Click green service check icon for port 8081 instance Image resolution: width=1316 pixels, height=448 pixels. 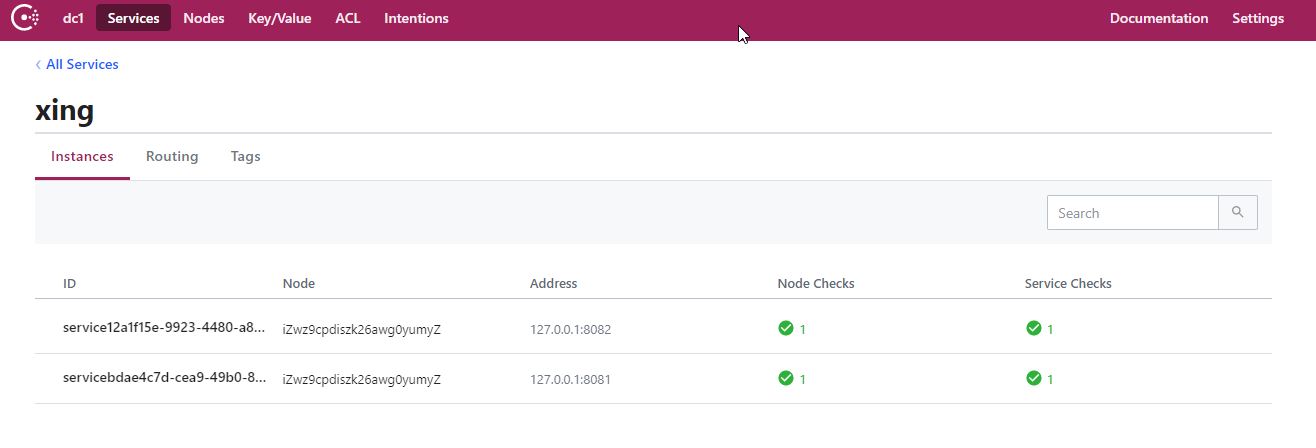(x=1034, y=378)
